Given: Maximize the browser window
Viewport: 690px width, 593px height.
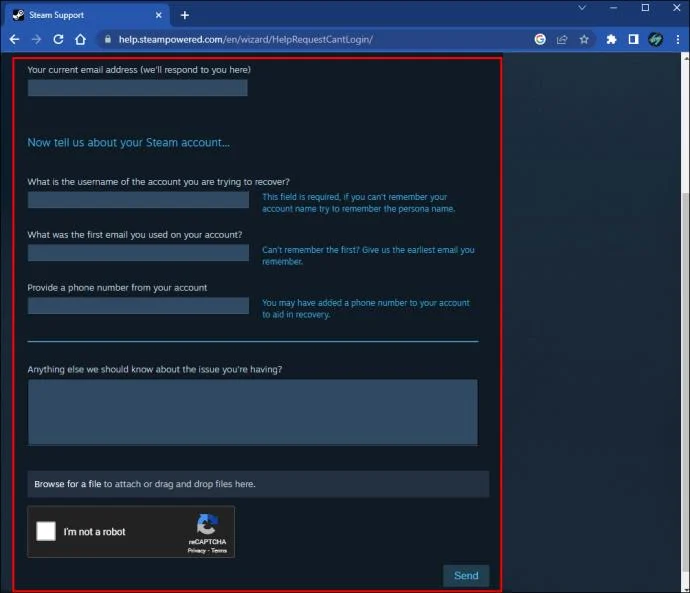Looking at the screenshot, I should click(645, 7).
